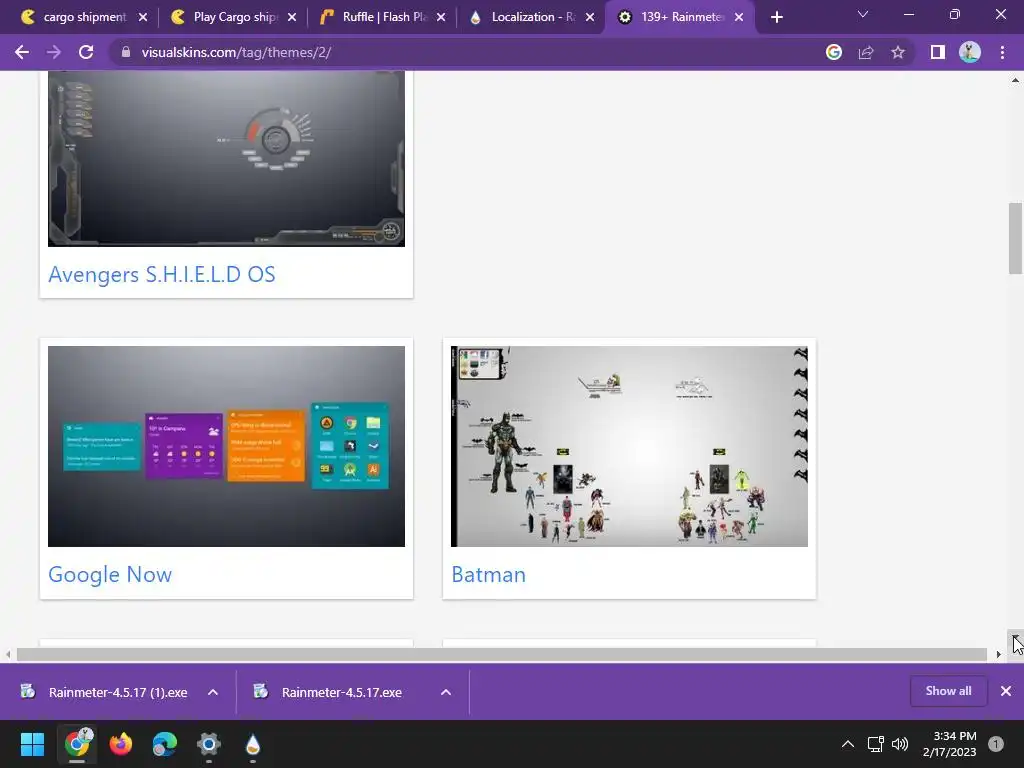The image size is (1024, 768).
Task: Reload the visualskins page
Action: coord(86,52)
